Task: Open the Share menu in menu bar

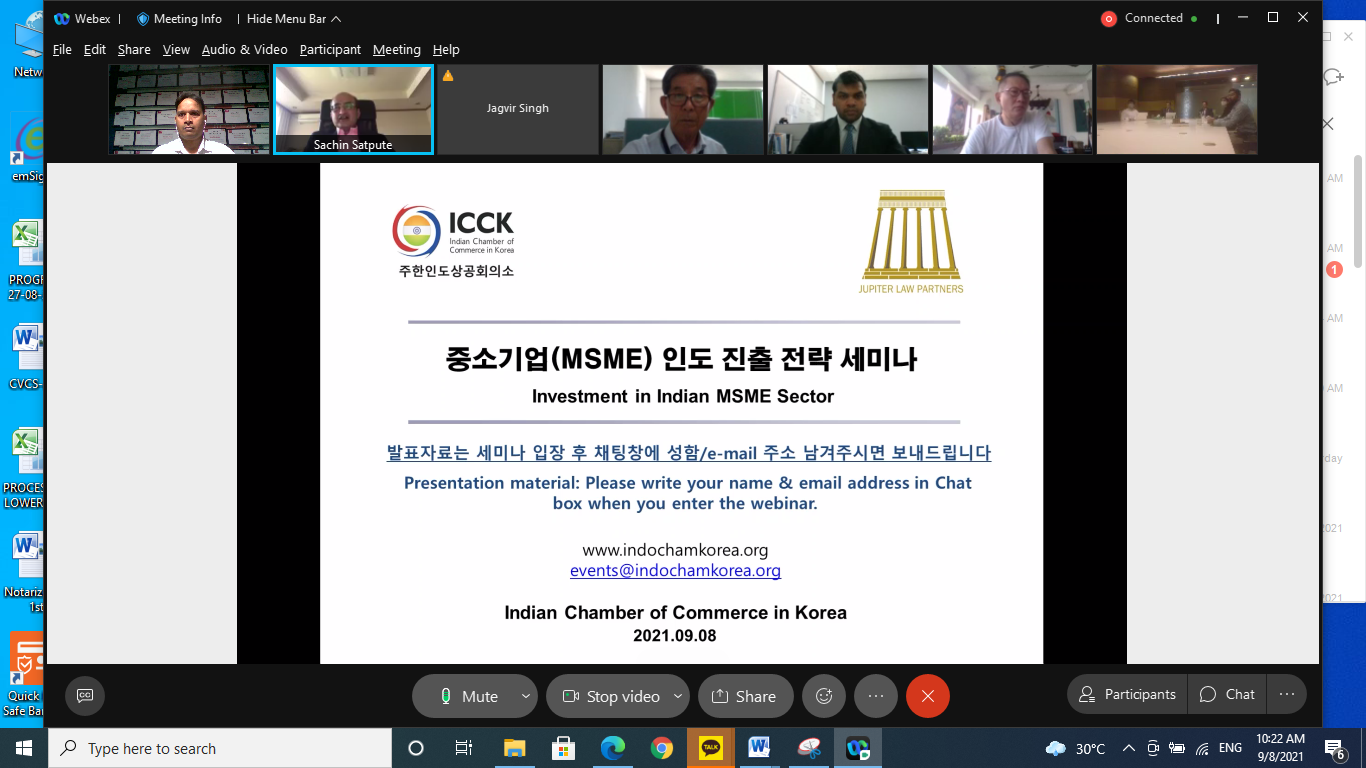Action: point(134,49)
